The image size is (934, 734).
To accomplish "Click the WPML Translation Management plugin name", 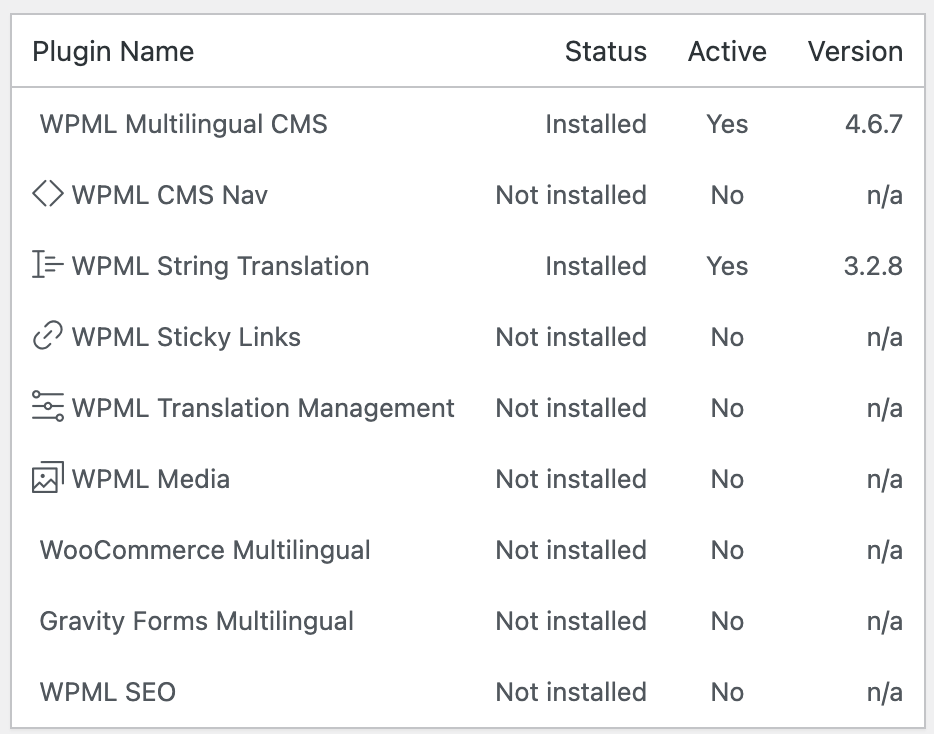I will [263, 408].
